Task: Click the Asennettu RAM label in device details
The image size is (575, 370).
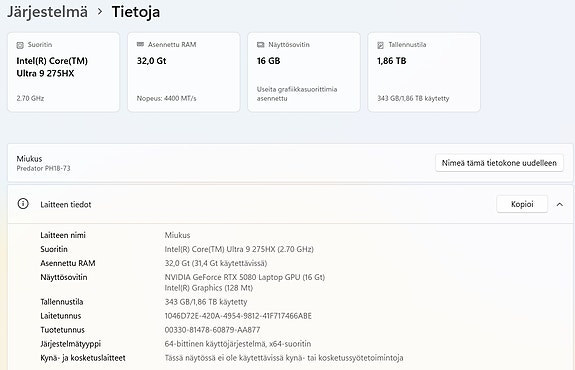Action: [x=68, y=263]
